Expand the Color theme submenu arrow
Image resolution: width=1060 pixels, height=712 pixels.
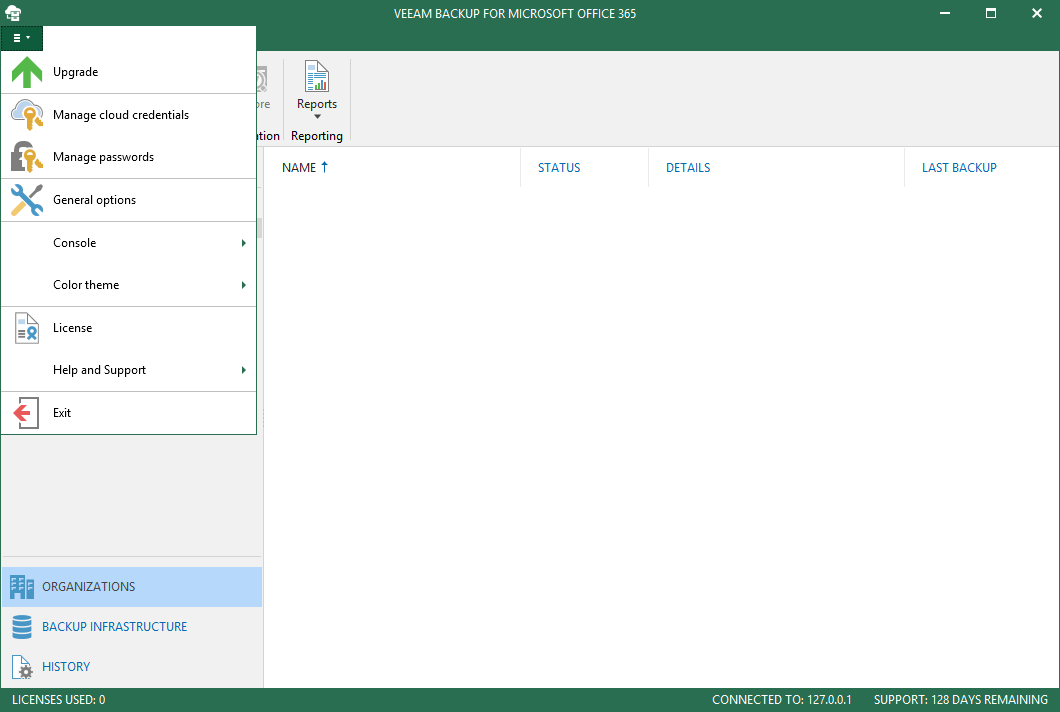[x=243, y=285]
